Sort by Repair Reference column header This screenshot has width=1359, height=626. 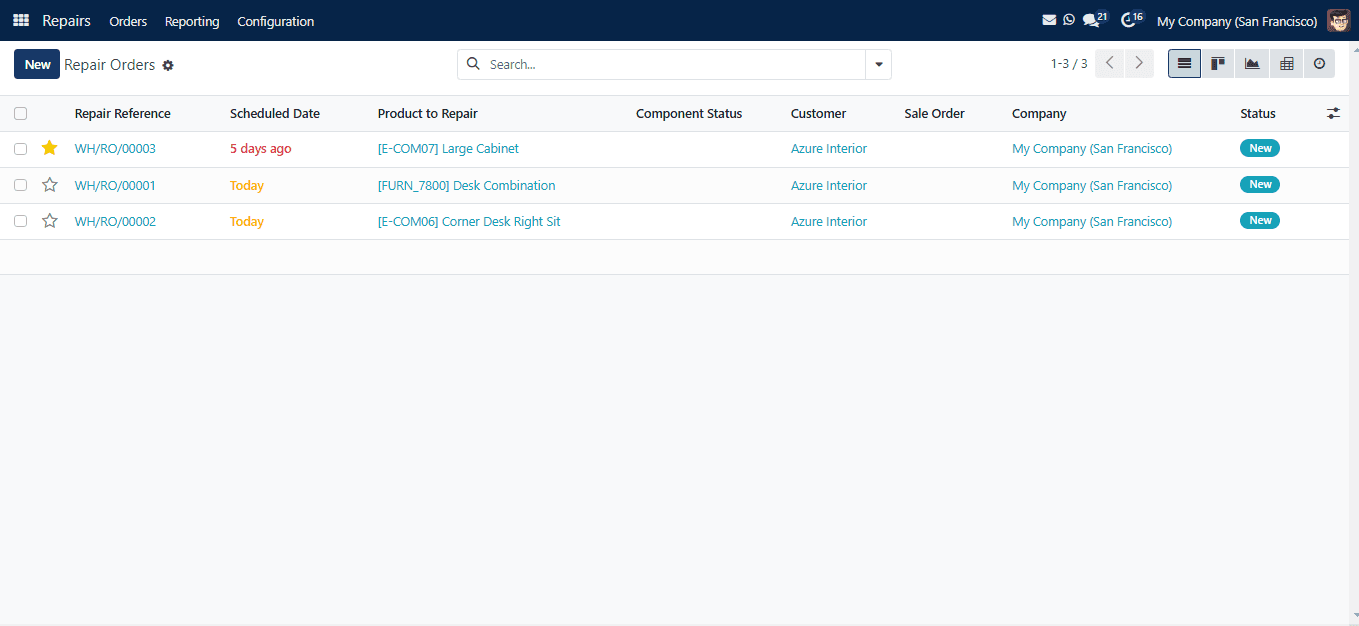(123, 114)
